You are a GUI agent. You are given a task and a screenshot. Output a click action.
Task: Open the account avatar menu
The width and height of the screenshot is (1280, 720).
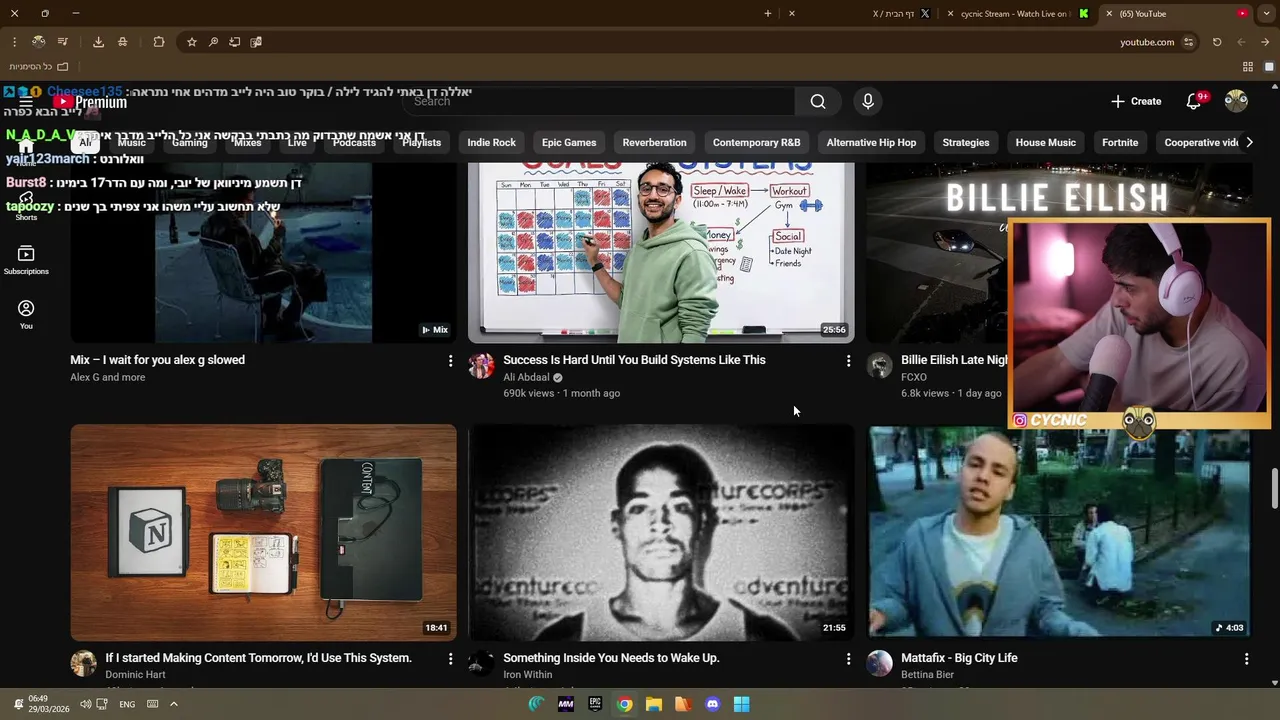[x=1236, y=101]
